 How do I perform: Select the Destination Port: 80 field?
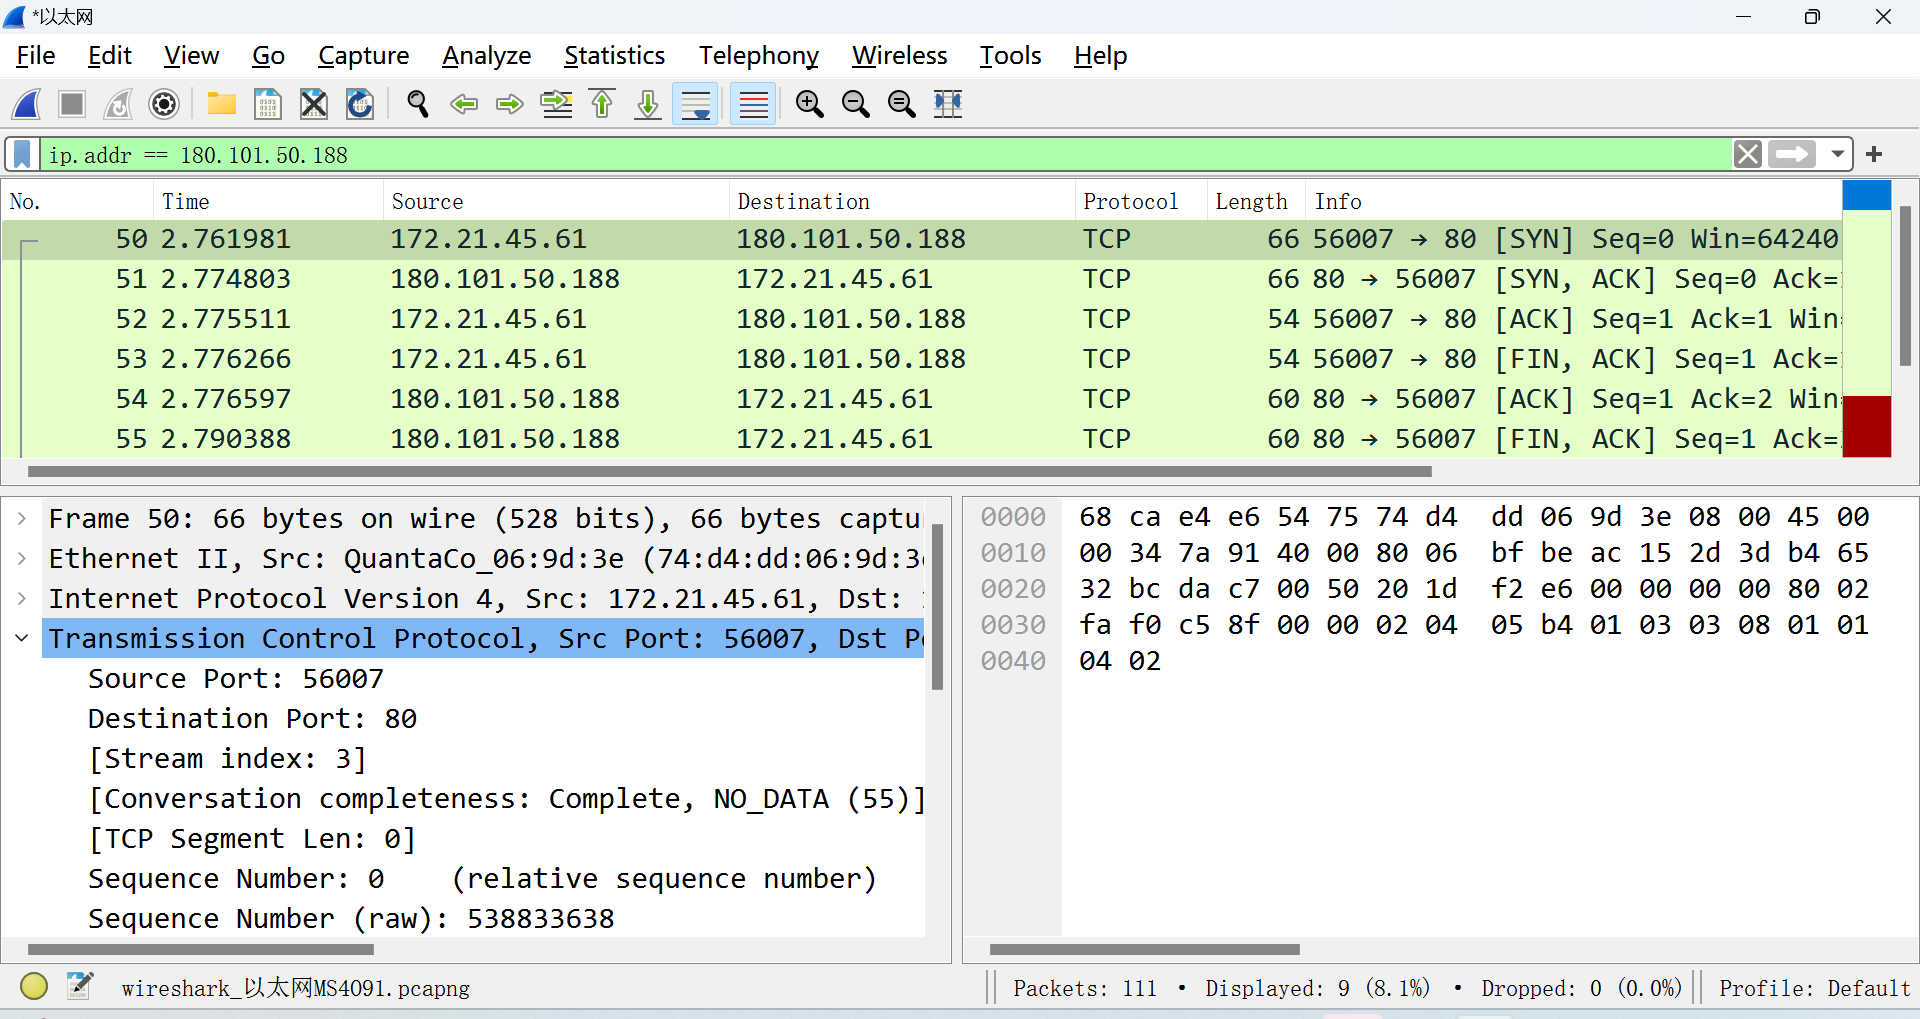point(253,719)
